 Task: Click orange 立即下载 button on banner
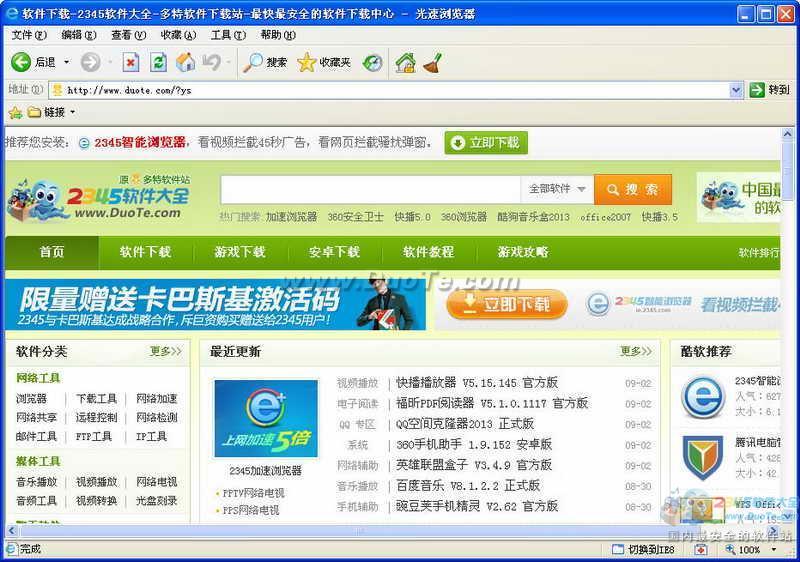507,304
